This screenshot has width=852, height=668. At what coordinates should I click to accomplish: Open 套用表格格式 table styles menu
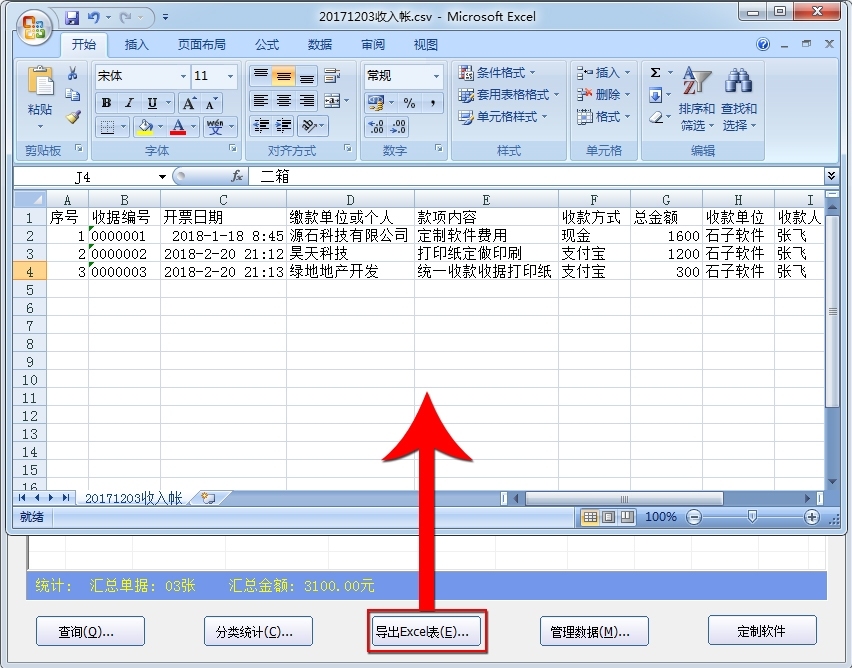pos(509,95)
